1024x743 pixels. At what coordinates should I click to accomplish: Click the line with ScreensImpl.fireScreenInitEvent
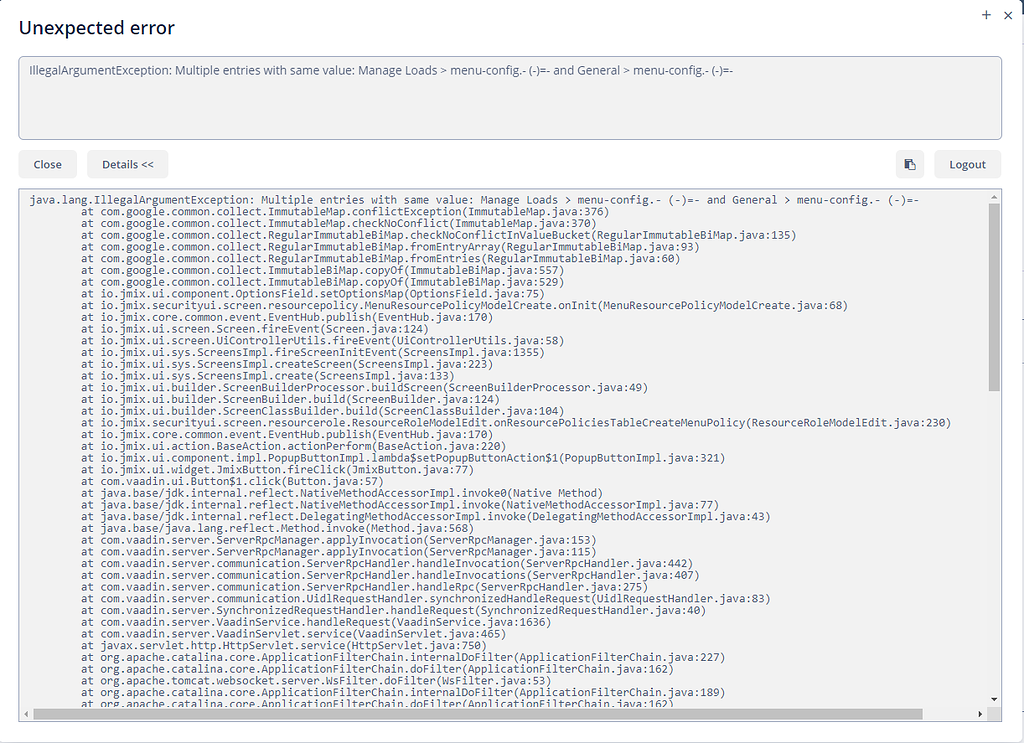pyautogui.click(x=313, y=353)
